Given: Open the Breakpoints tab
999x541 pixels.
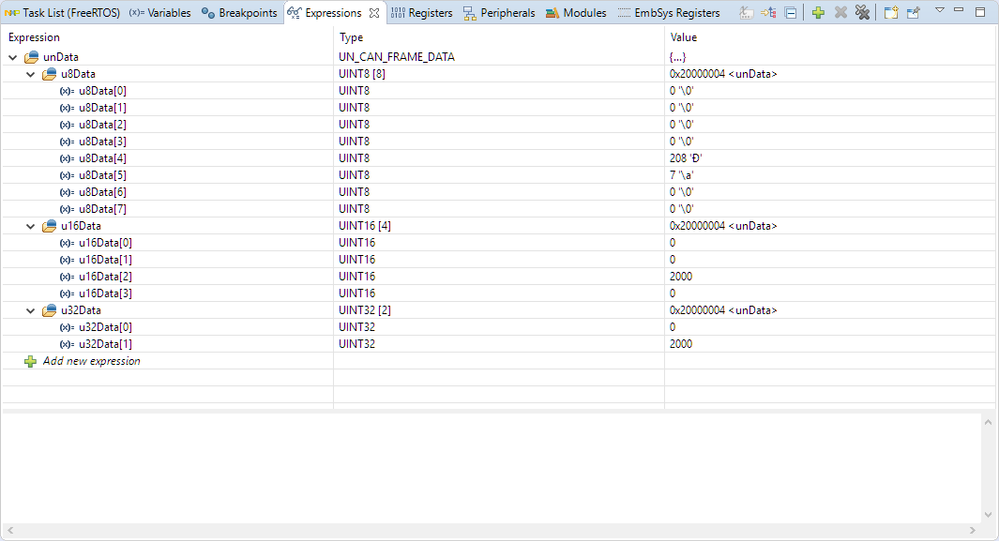Looking at the screenshot, I should [x=239, y=13].
